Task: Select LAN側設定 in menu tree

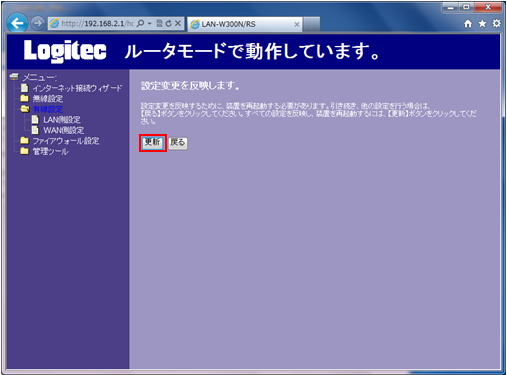Action: [x=56, y=120]
